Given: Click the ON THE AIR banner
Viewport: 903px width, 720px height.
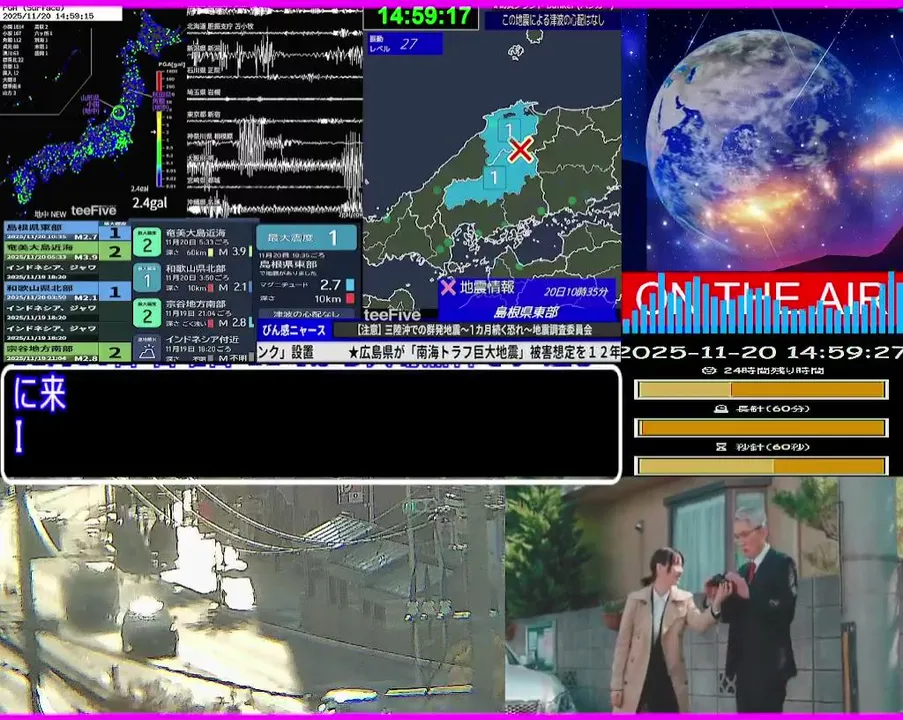Looking at the screenshot, I should click(762, 302).
